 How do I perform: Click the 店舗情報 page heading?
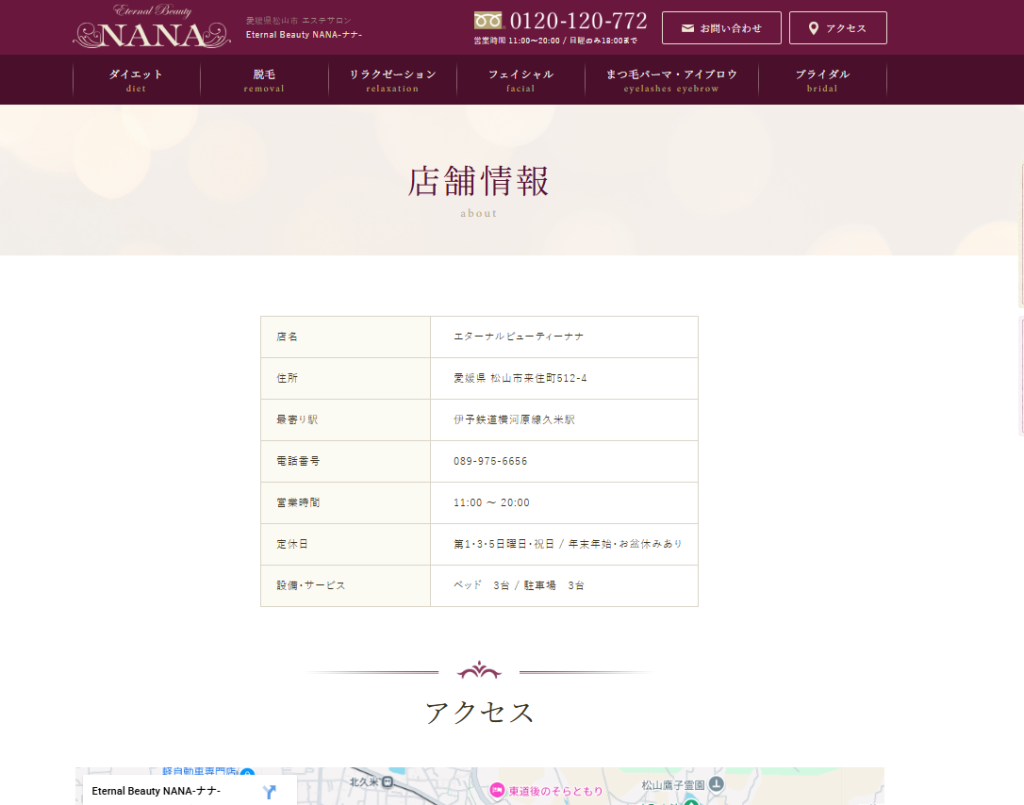pyautogui.click(x=478, y=182)
